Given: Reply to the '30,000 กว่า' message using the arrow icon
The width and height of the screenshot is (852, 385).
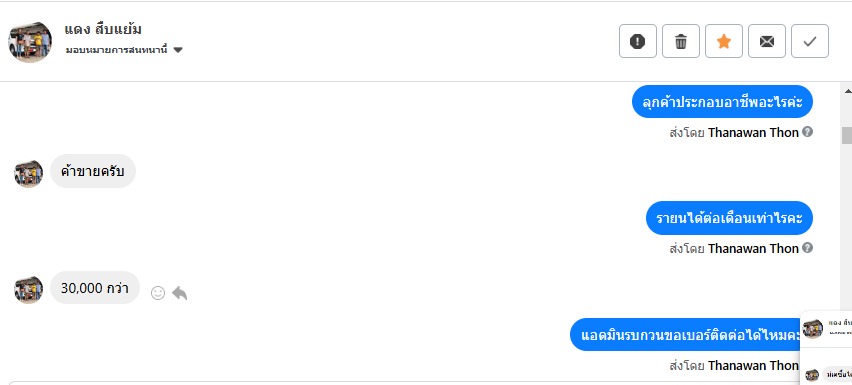Looking at the screenshot, I should point(179,293).
